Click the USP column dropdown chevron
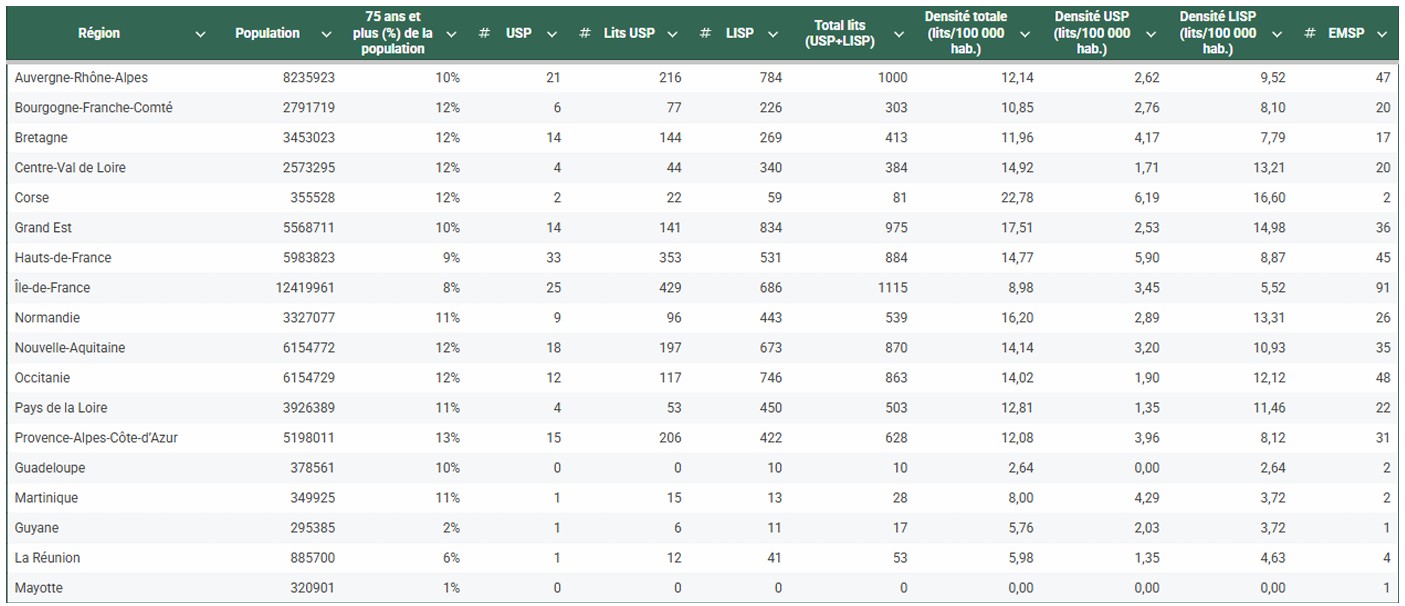Viewport: 1405px width, 606px height. click(x=551, y=34)
